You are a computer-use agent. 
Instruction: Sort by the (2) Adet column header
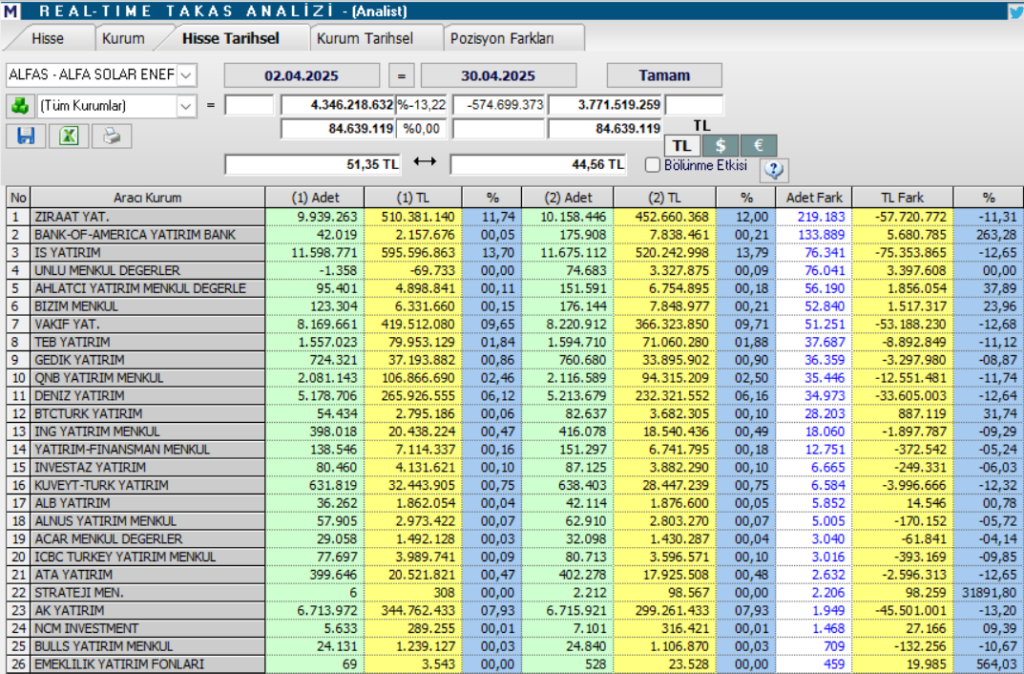[568, 197]
